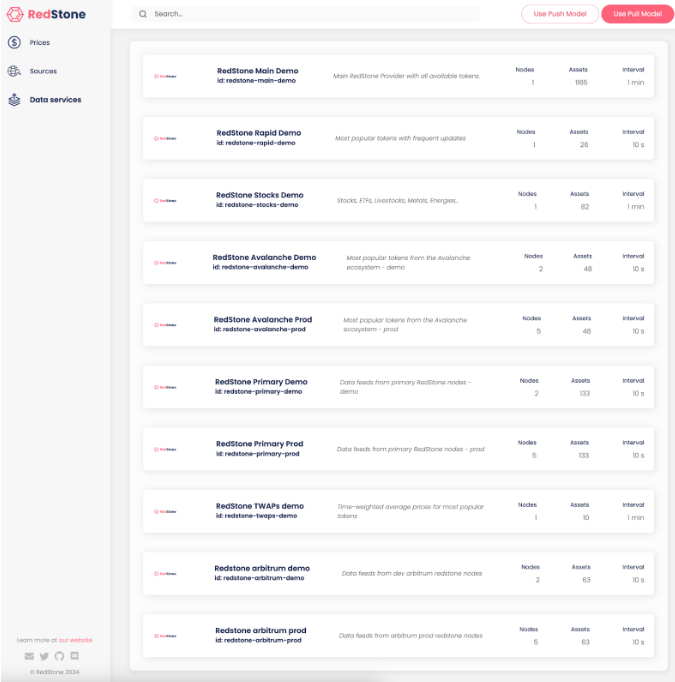Click the Assets value 82 on Stocks Demo
Screen dimensions: 675x682
[x=585, y=207]
